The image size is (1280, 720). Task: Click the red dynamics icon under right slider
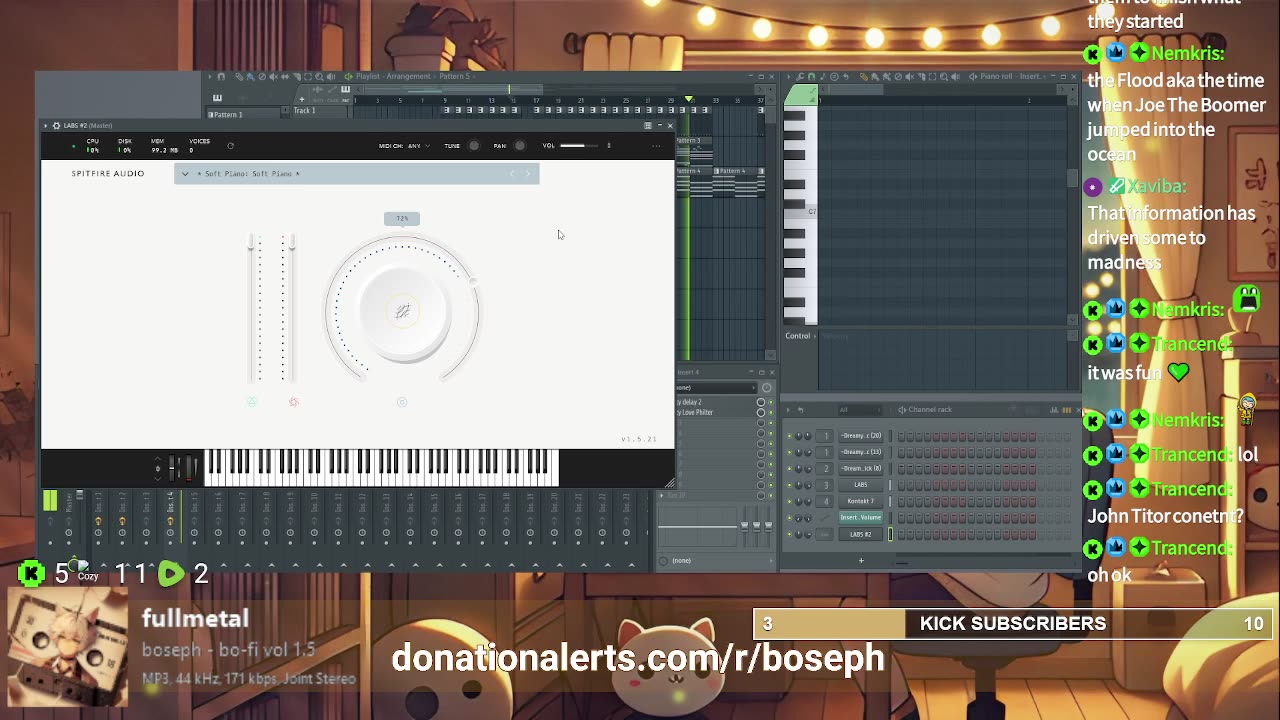click(293, 402)
